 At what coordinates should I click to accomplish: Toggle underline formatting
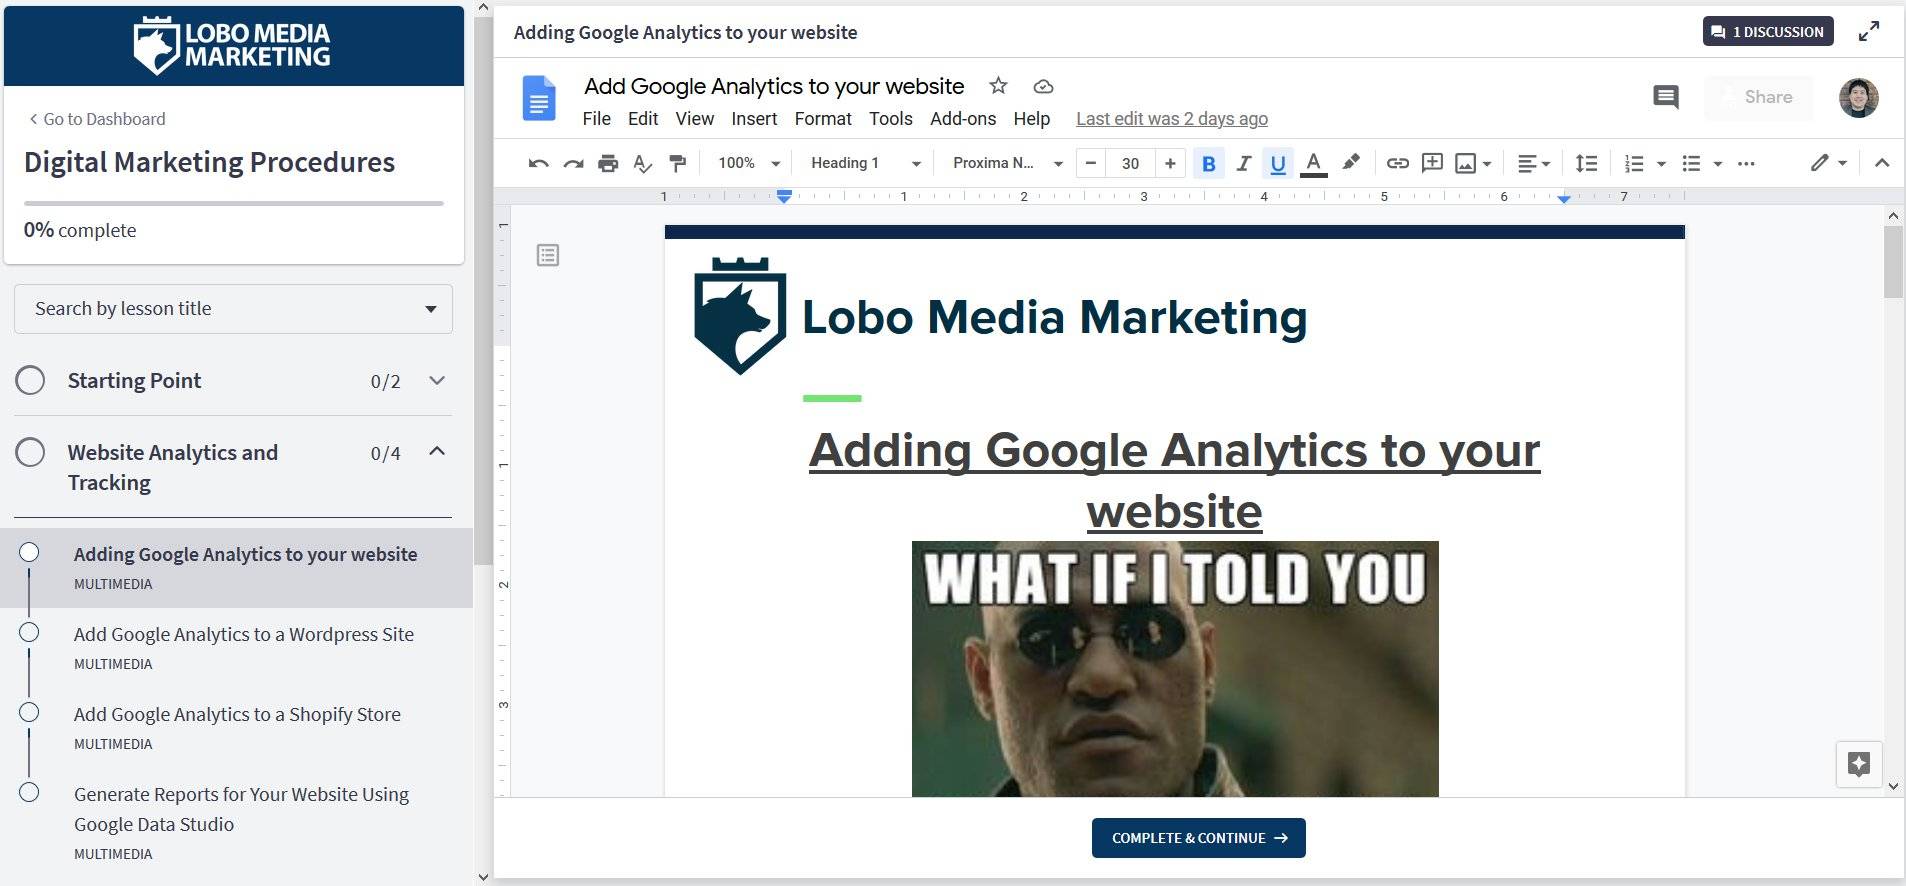(x=1278, y=163)
